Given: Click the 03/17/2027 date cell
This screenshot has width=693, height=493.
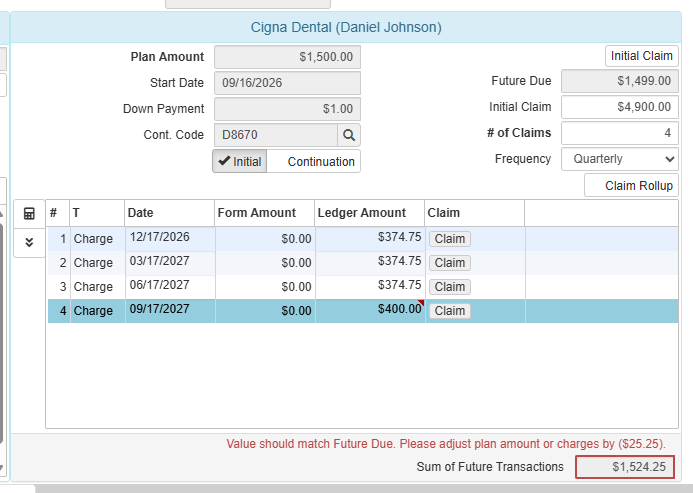Looking at the screenshot, I should point(170,261).
